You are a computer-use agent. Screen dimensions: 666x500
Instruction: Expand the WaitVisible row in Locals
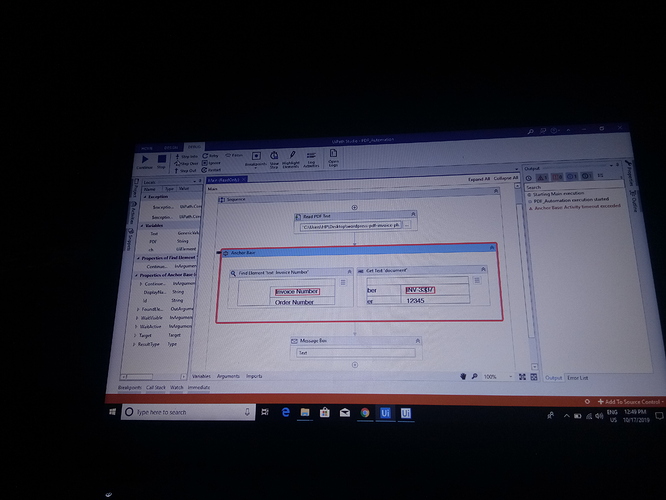[137, 318]
